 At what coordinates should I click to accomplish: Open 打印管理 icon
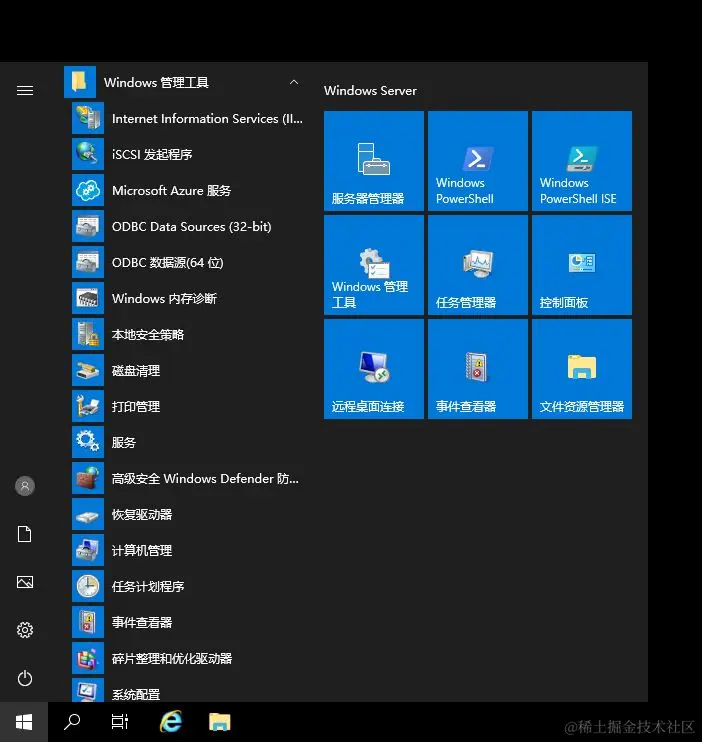point(88,406)
